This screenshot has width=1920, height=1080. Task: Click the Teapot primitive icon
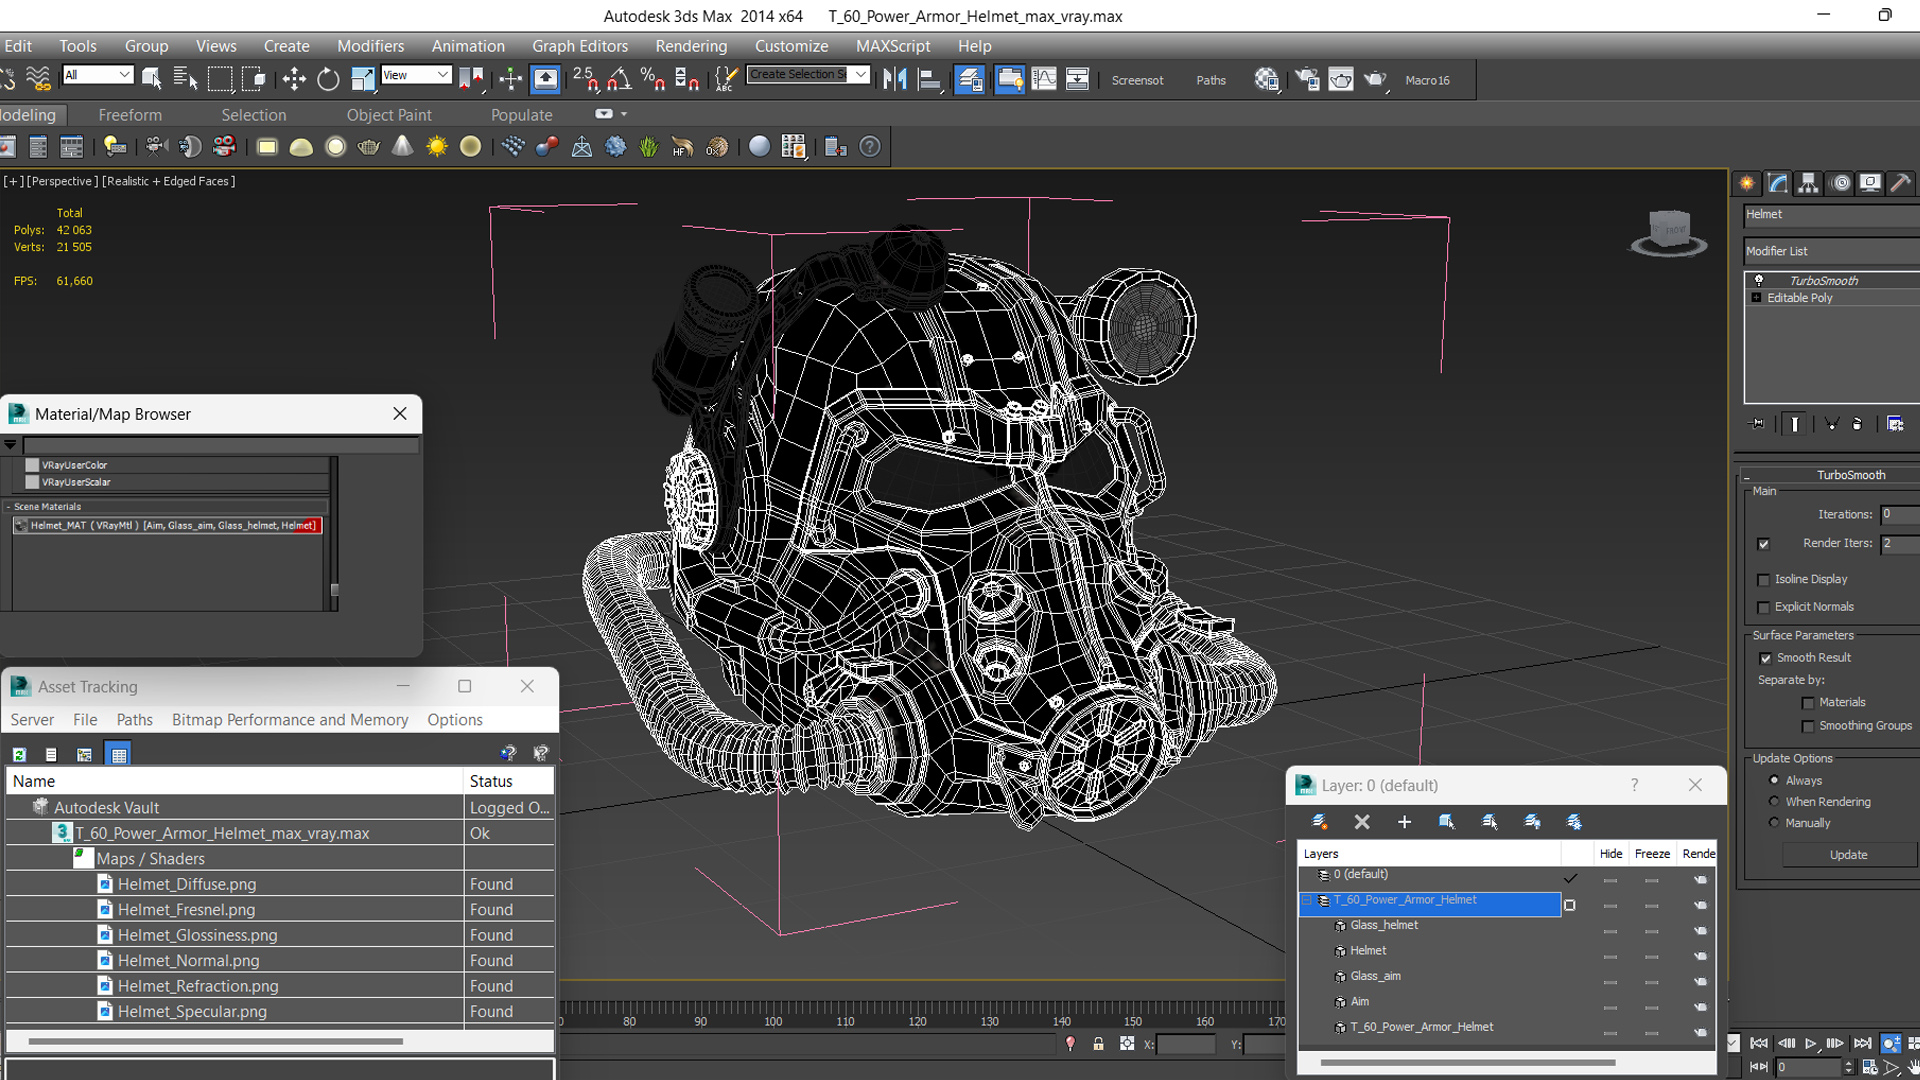click(x=368, y=147)
